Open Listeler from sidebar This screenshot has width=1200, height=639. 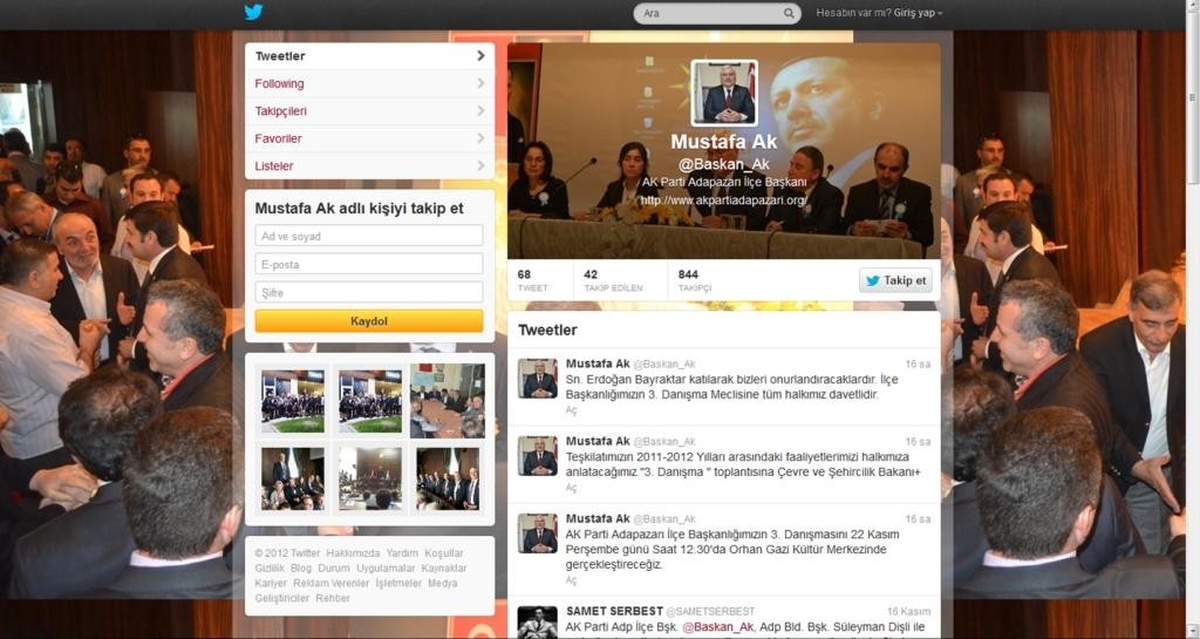click(x=369, y=166)
